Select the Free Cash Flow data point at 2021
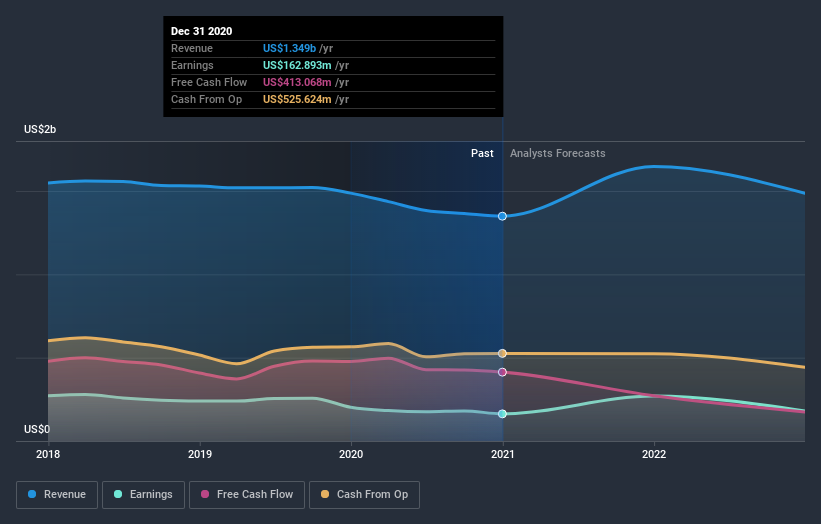This screenshot has width=821, height=524. [x=502, y=372]
